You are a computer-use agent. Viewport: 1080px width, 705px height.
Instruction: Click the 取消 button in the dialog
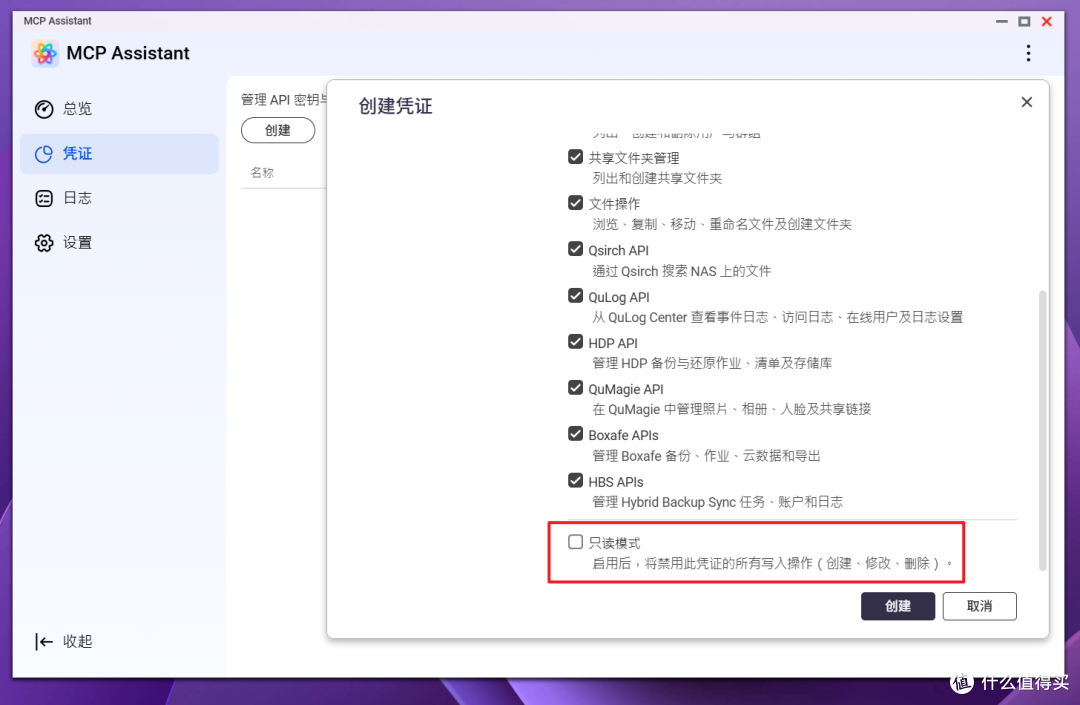click(979, 606)
